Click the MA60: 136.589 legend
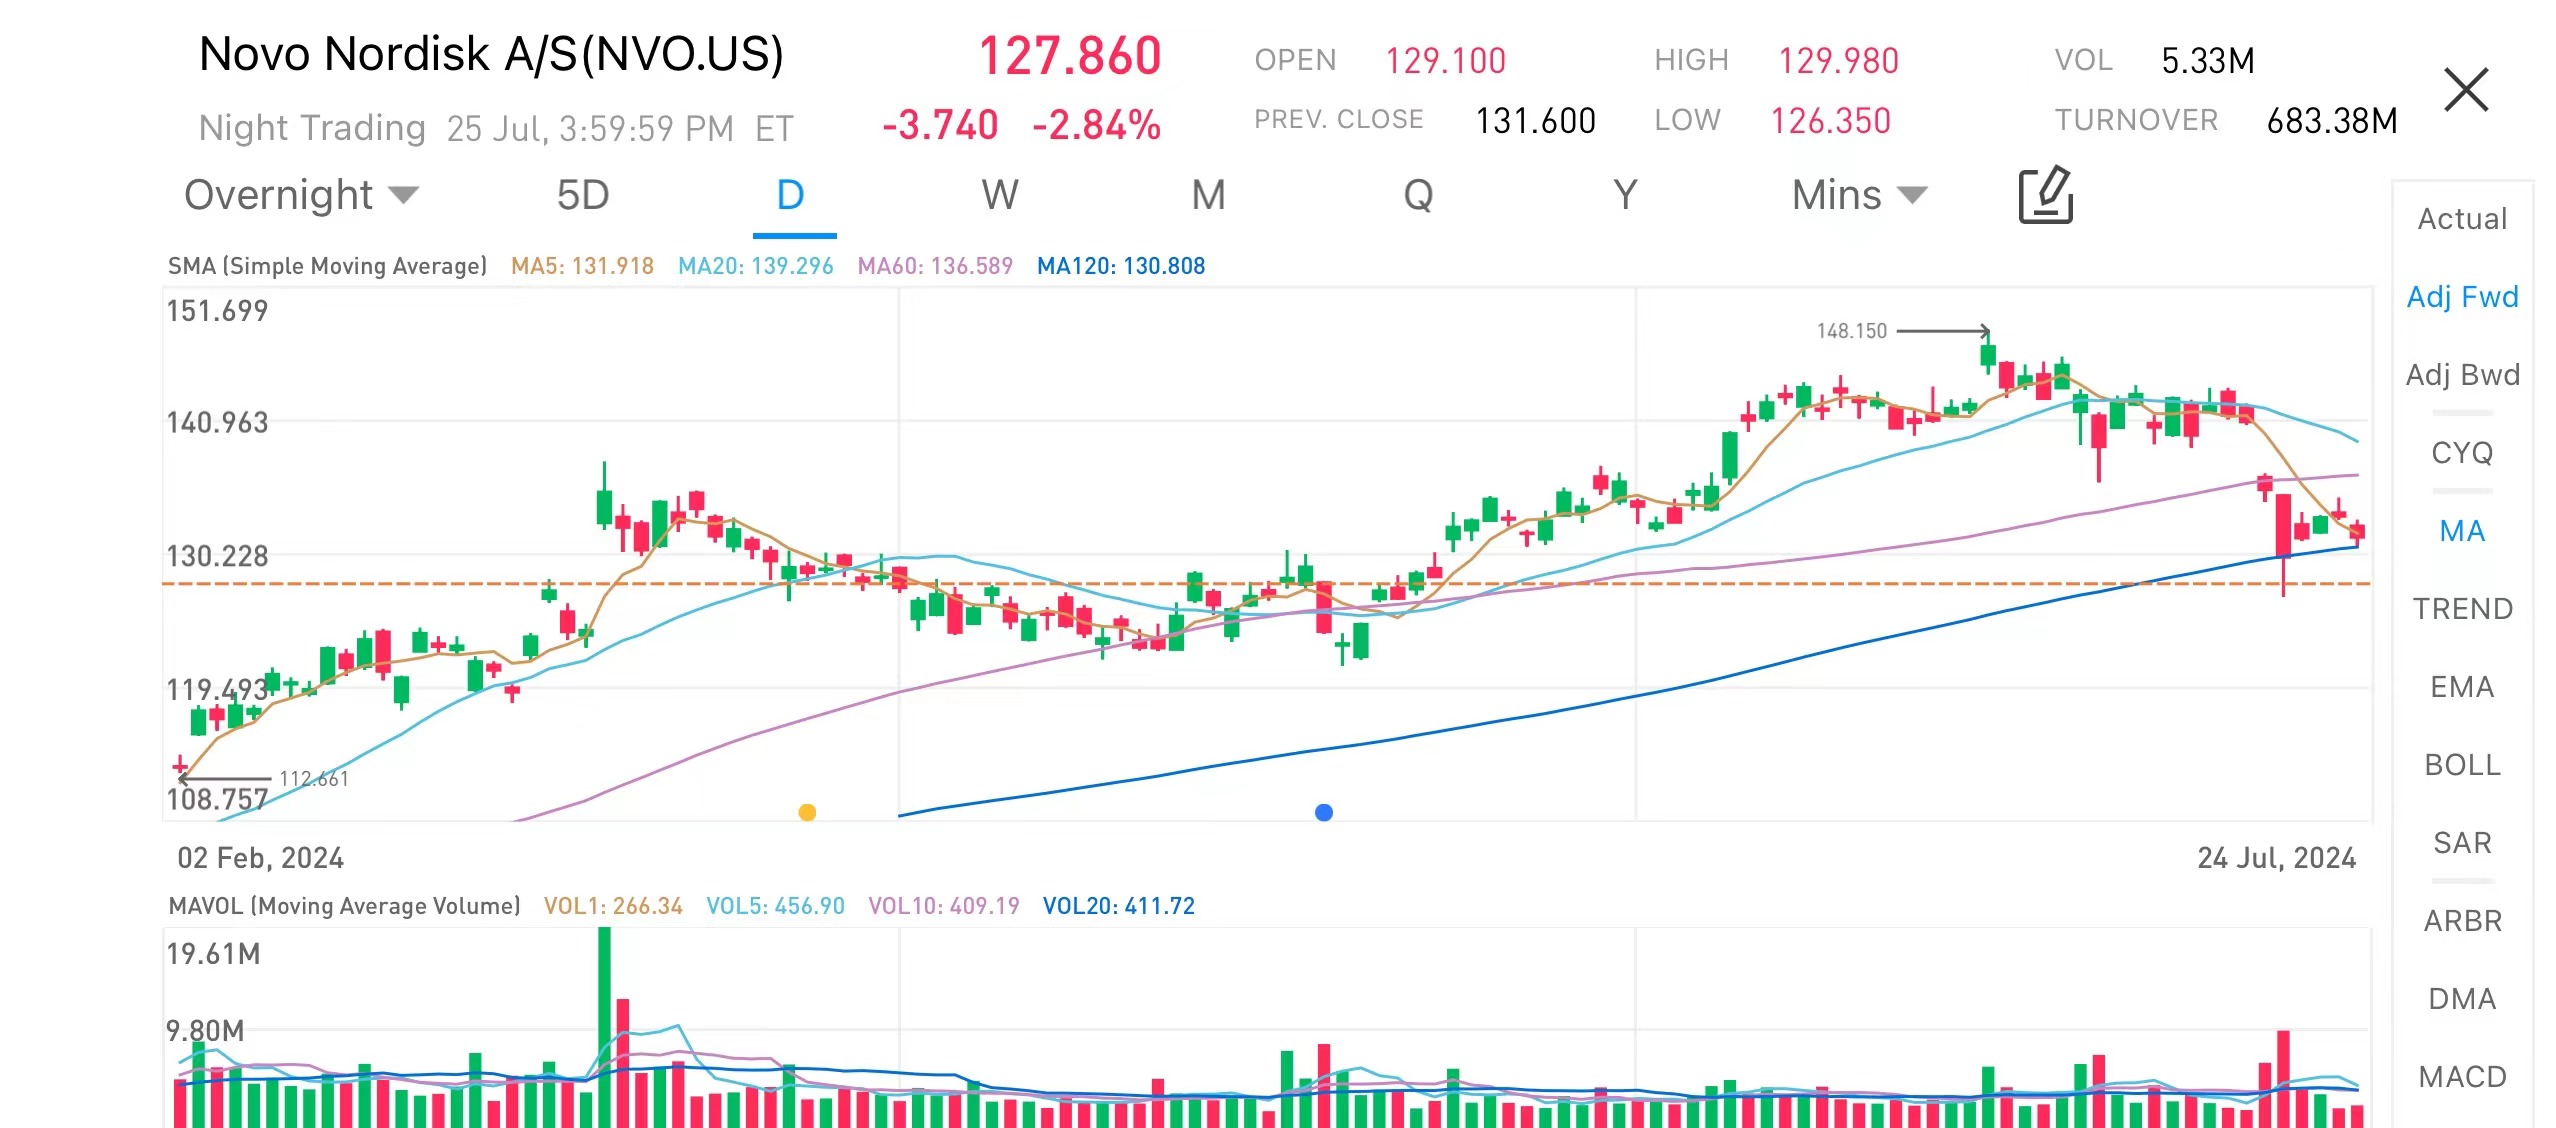Viewport: 2556px width, 1128px height. [935, 266]
